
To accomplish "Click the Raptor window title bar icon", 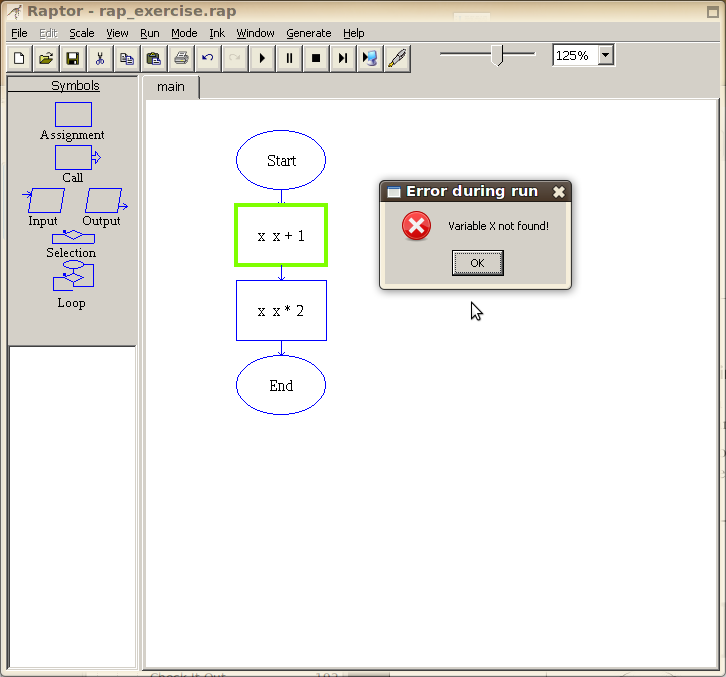I will 15,11.
